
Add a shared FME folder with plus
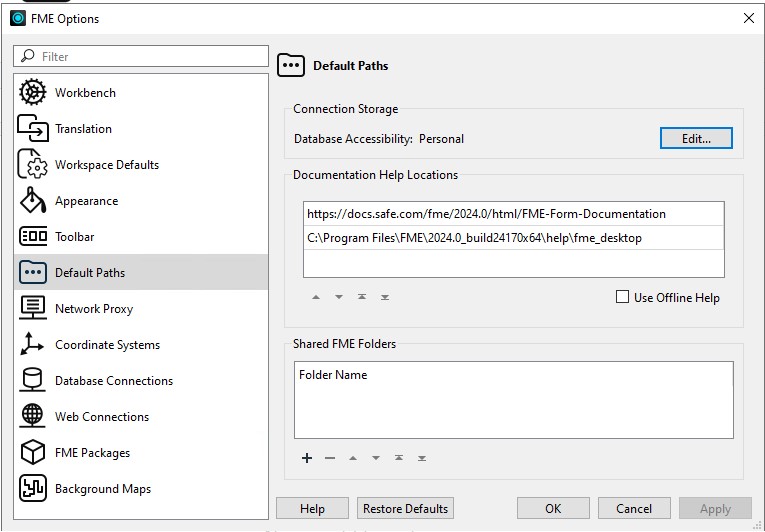[x=307, y=458]
